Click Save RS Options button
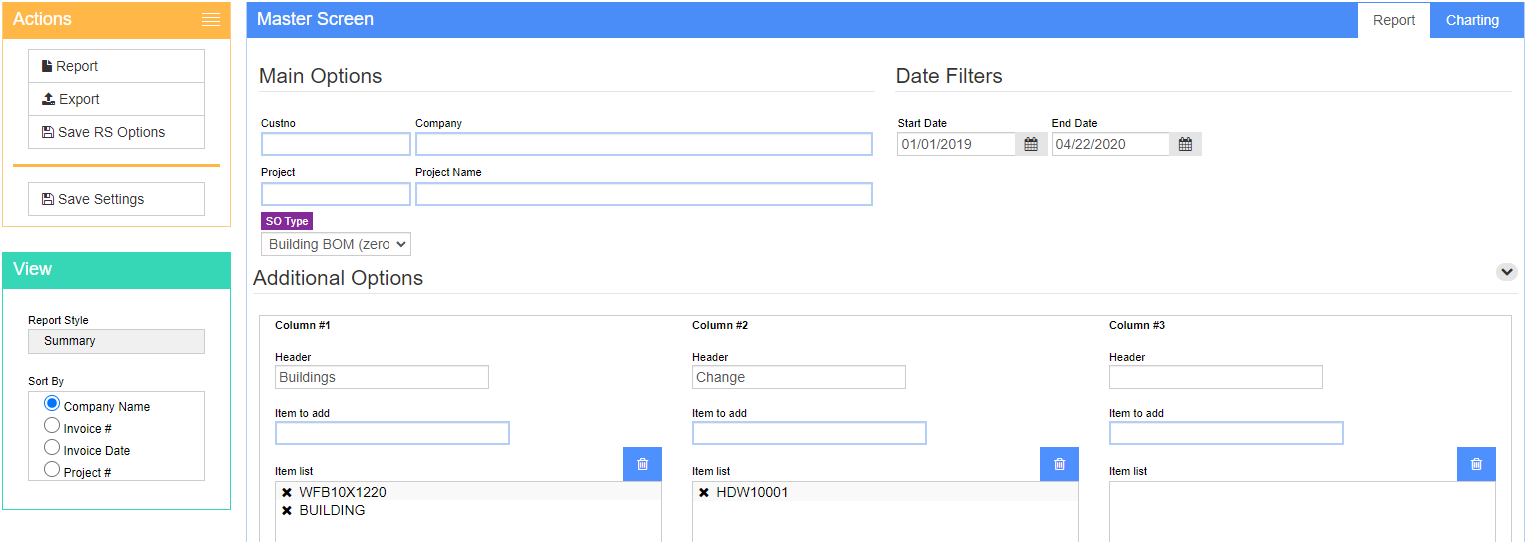 (116, 132)
